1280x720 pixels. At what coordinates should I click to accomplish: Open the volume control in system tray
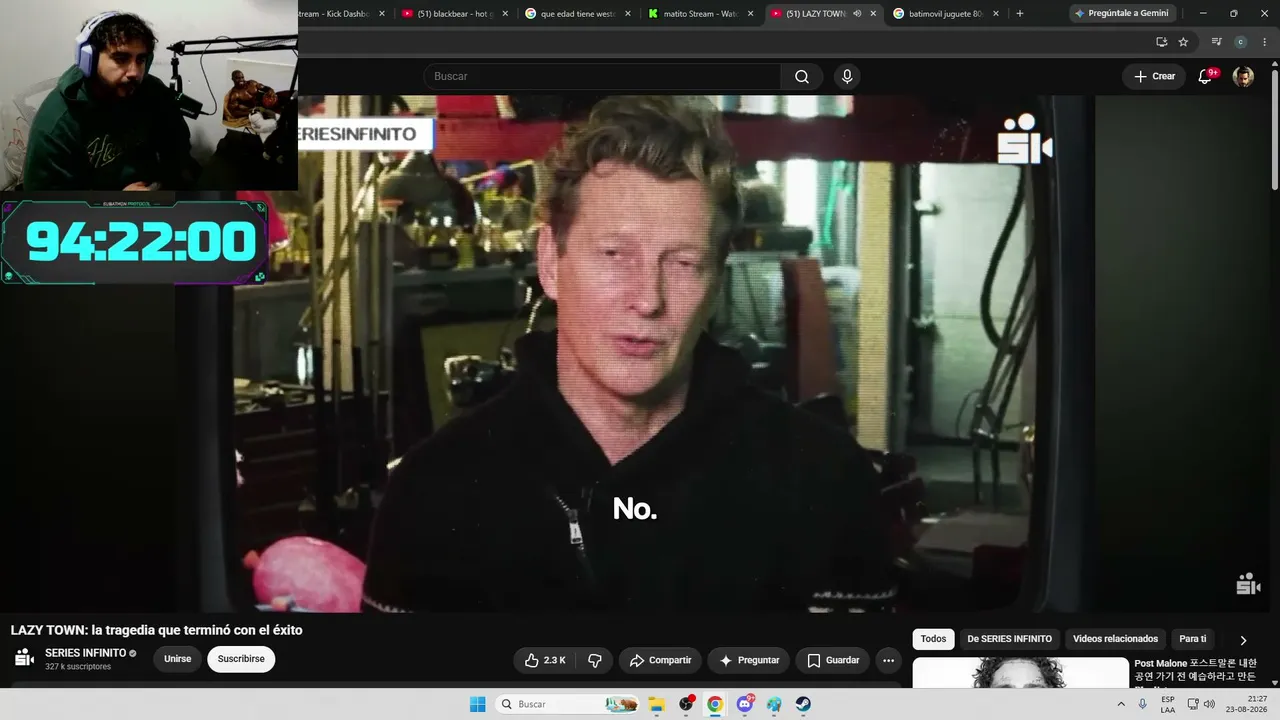tap(1209, 704)
